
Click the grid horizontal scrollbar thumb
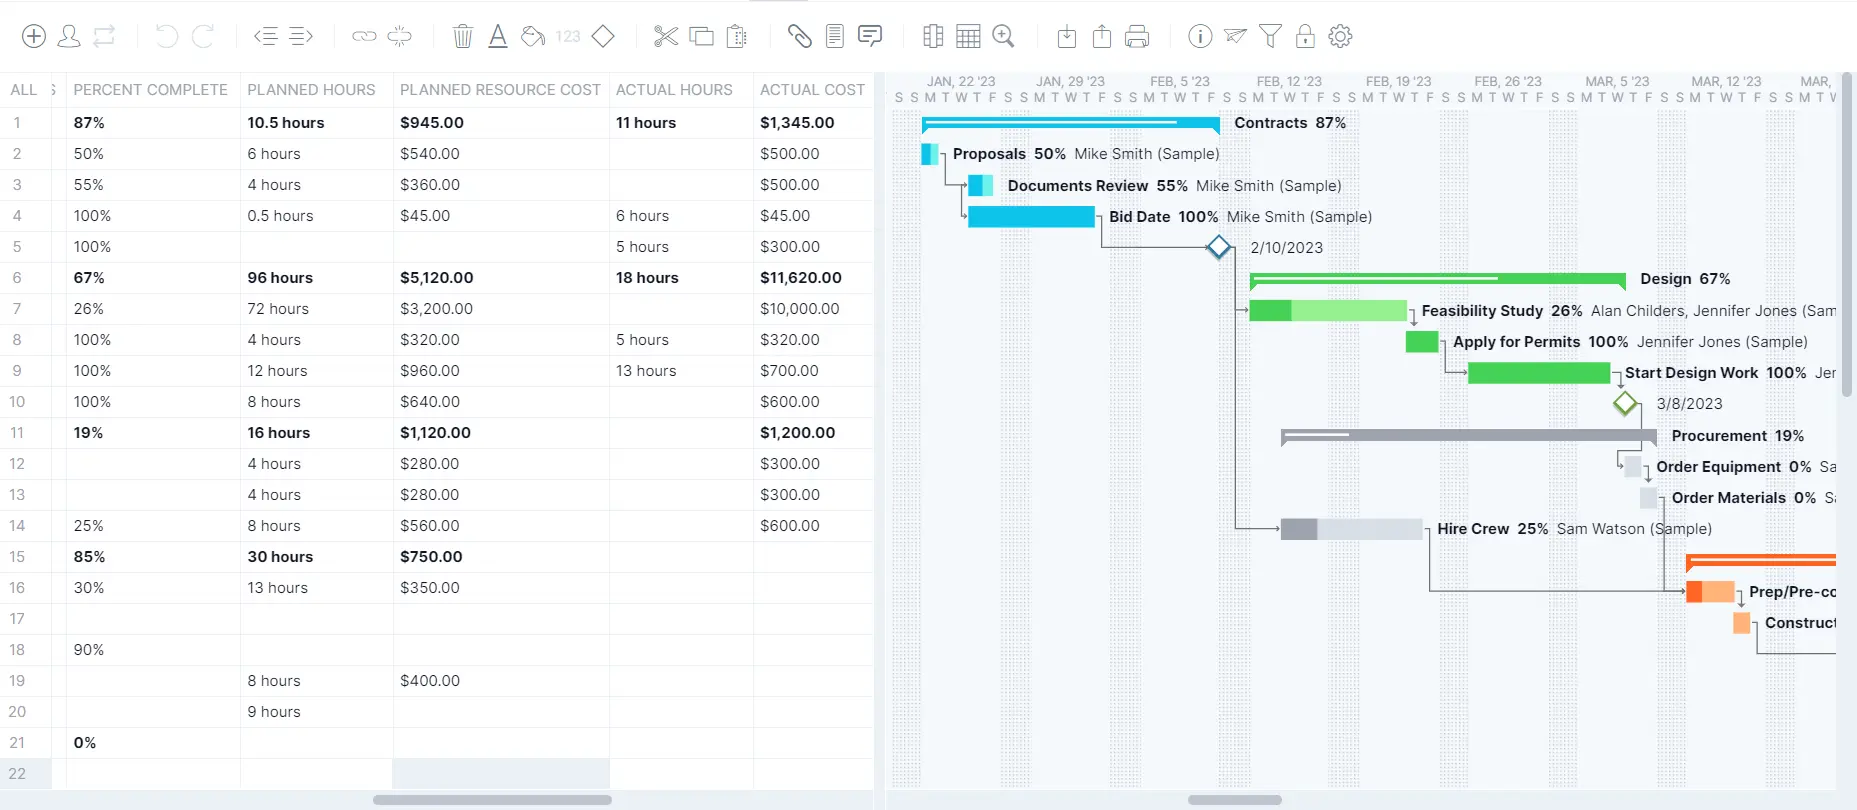click(492, 800)
